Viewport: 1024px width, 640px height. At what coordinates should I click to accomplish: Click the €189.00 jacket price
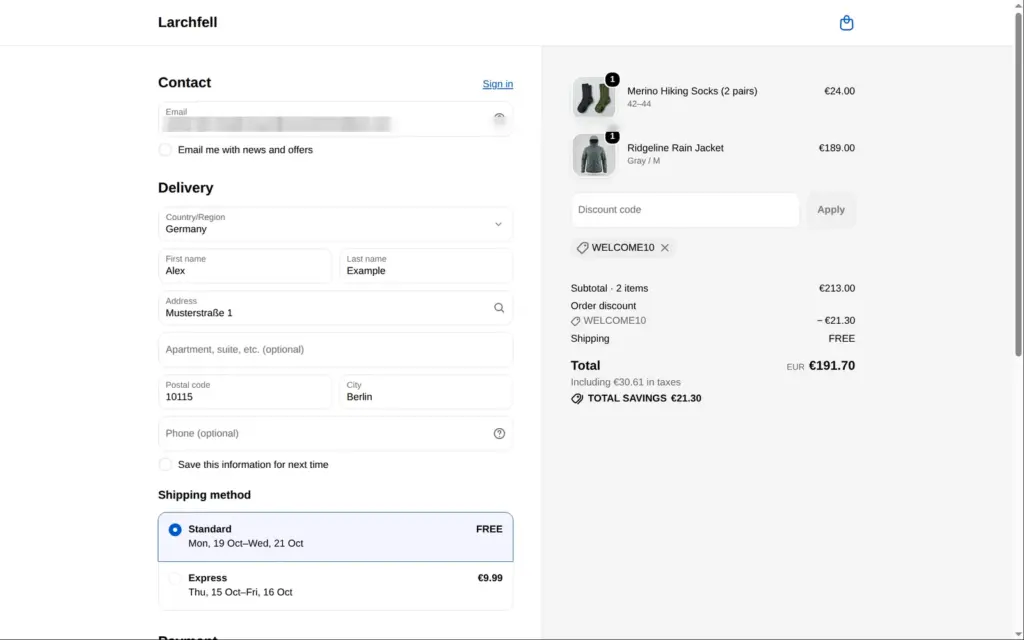click(837, 148)
